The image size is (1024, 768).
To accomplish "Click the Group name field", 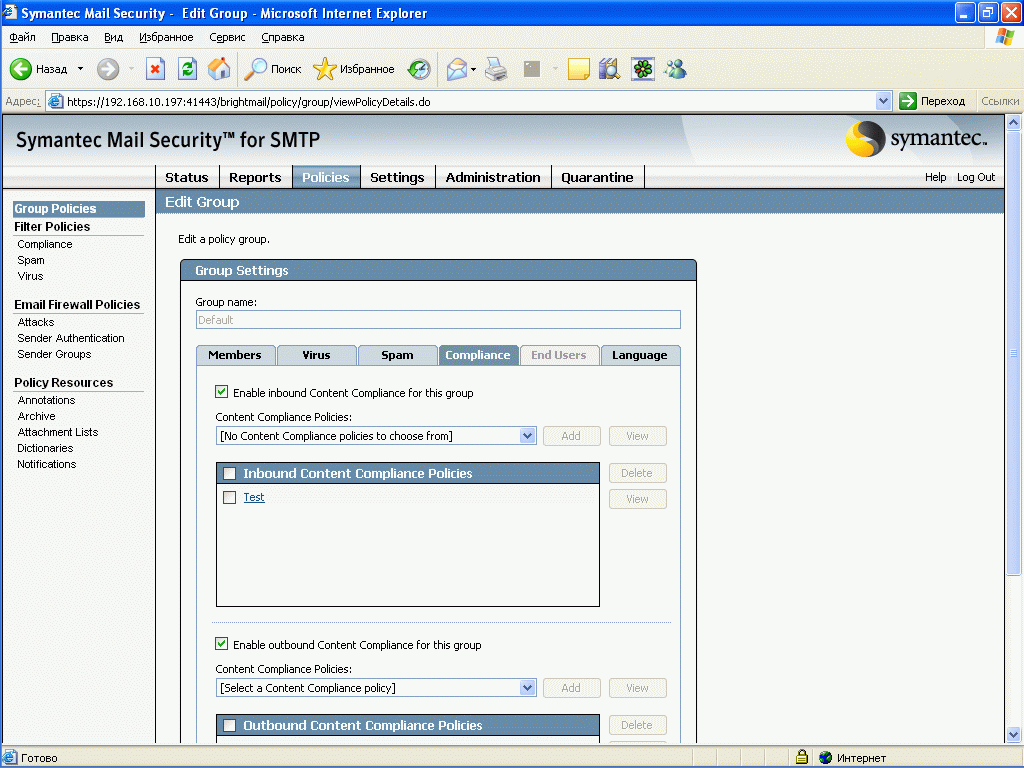I will pos(438,319).
